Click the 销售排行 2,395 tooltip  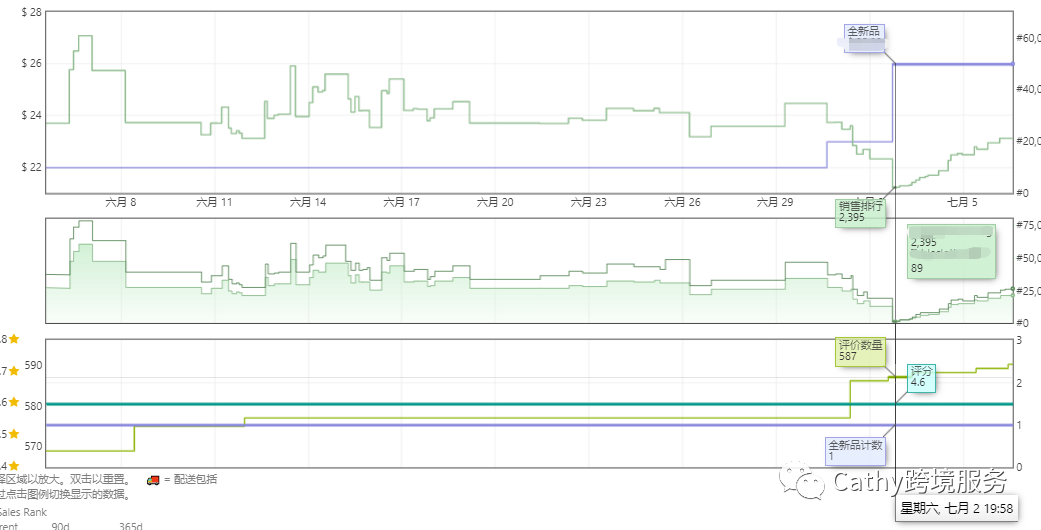click(x=860, y=212)
